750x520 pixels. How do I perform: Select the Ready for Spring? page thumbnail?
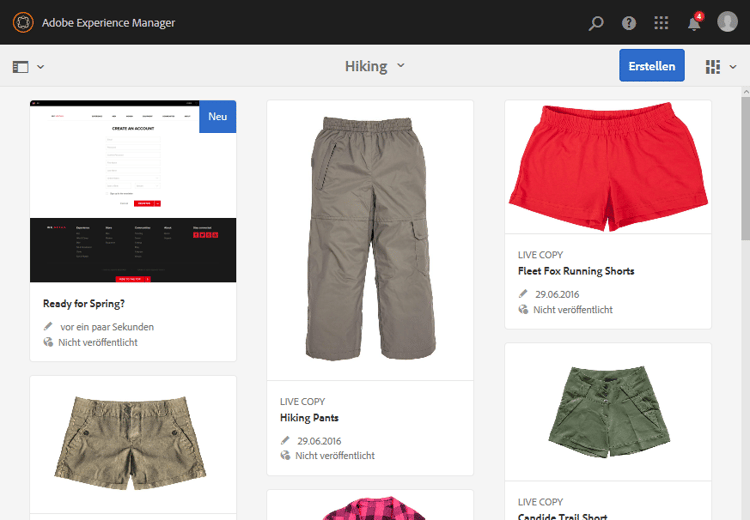(133, 191)
